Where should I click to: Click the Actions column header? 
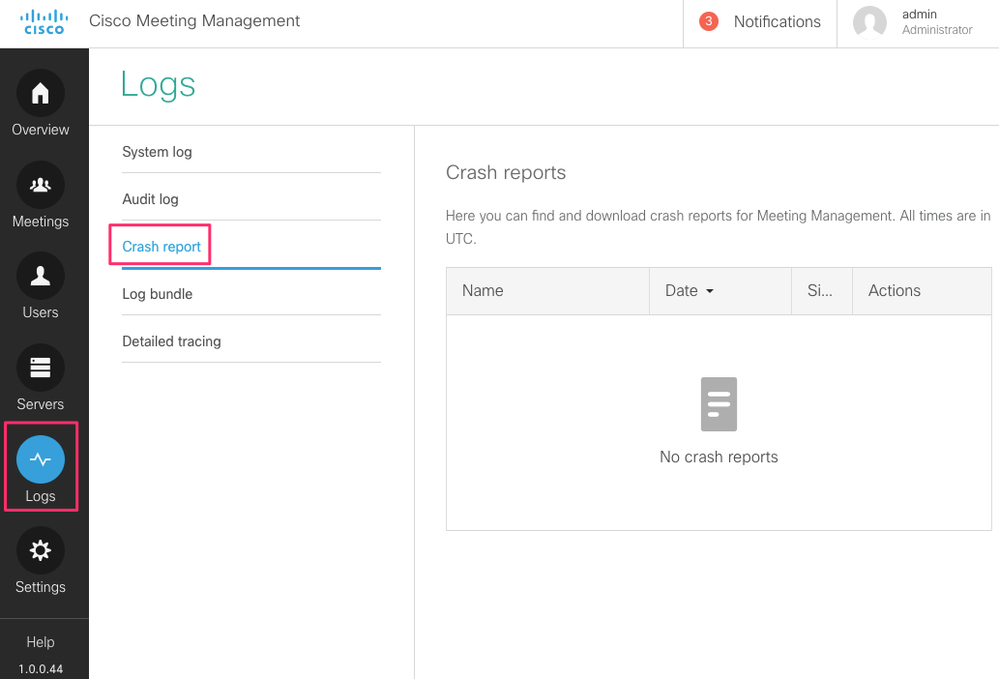pos(922,290)
